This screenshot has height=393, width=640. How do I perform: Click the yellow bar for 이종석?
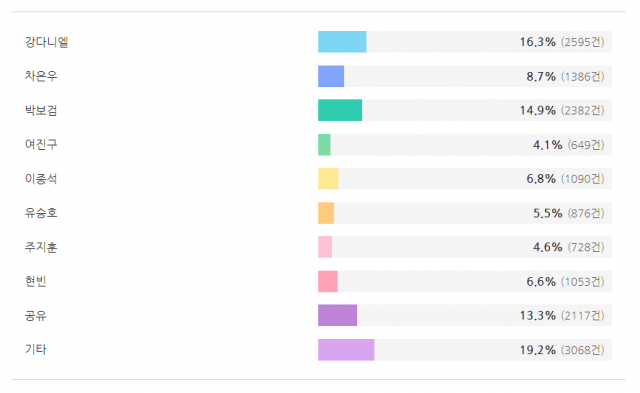point(328,179)
